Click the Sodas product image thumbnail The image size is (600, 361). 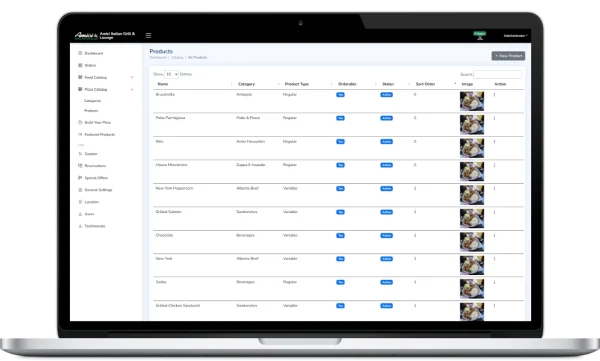click(472, 289)
